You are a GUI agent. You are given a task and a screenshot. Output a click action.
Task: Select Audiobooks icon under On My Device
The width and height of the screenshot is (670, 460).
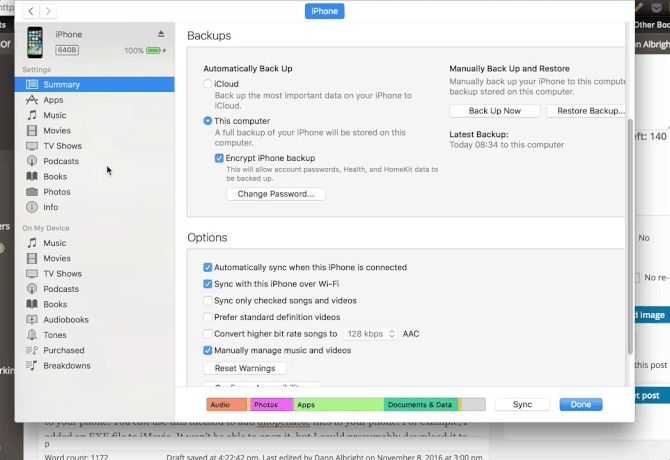(x=33, y=320)
